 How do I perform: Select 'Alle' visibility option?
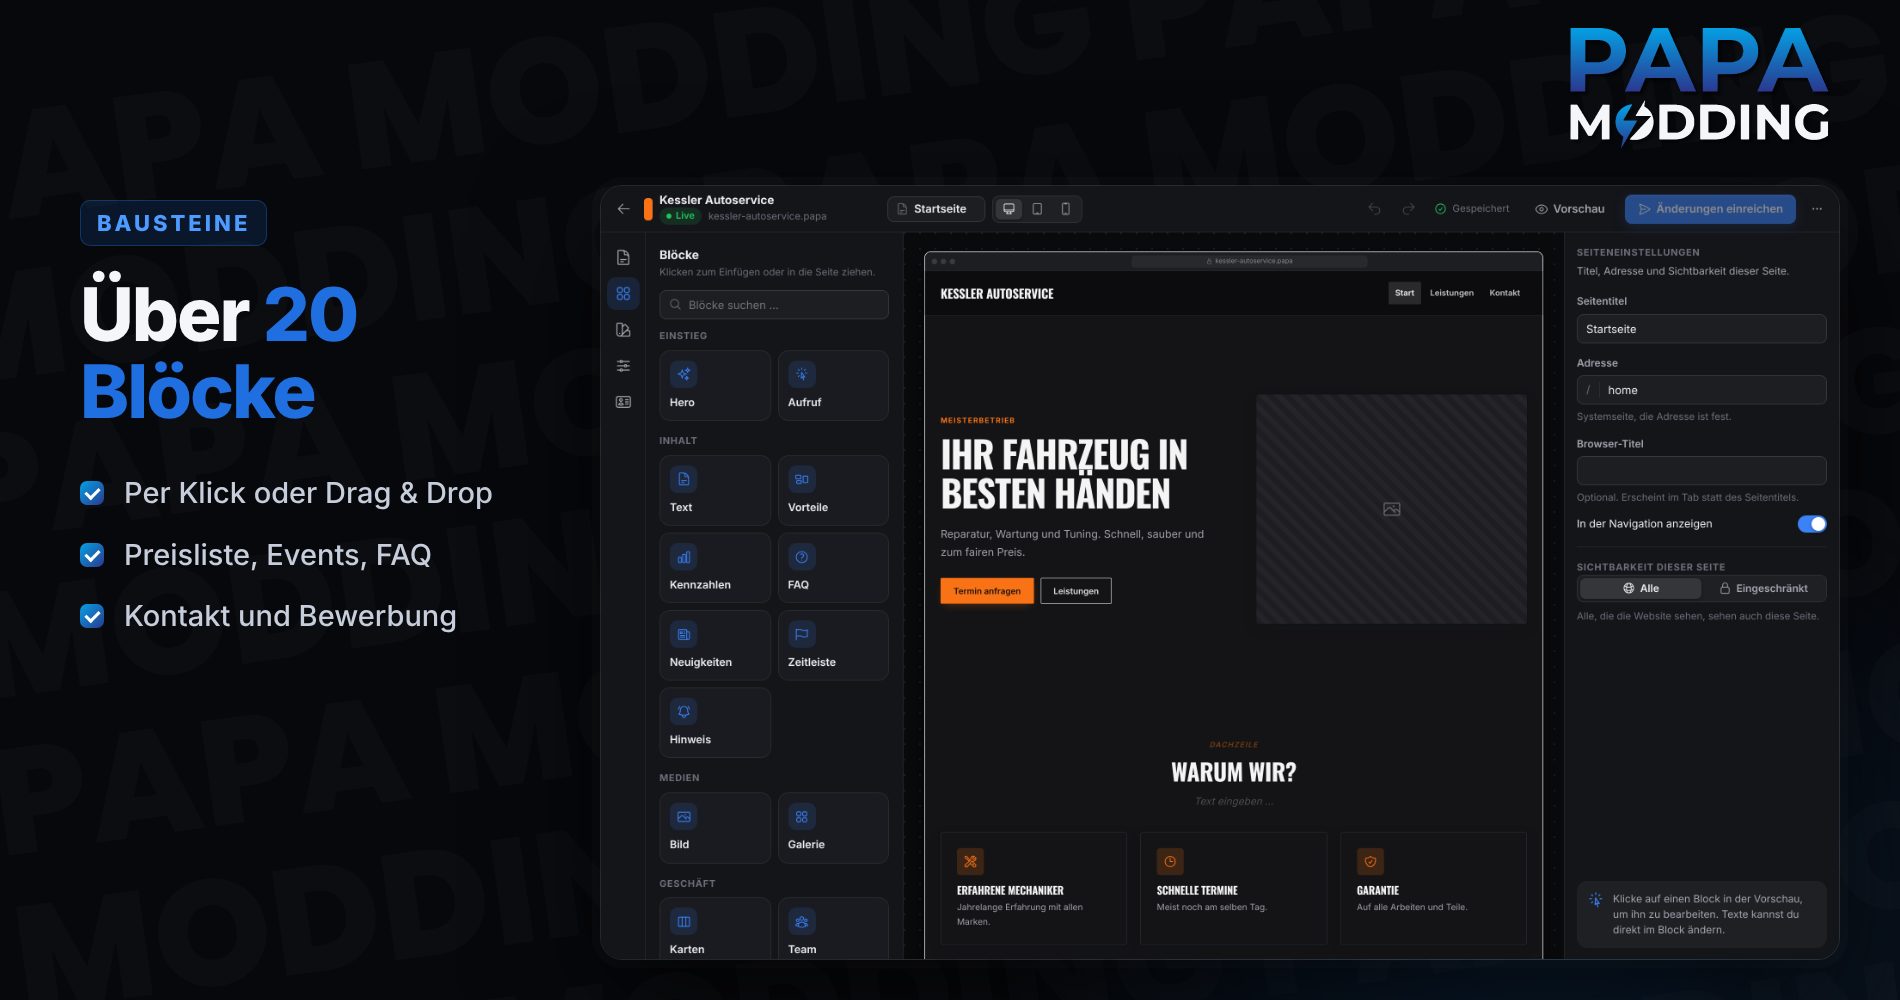[x=1641, y=588]
